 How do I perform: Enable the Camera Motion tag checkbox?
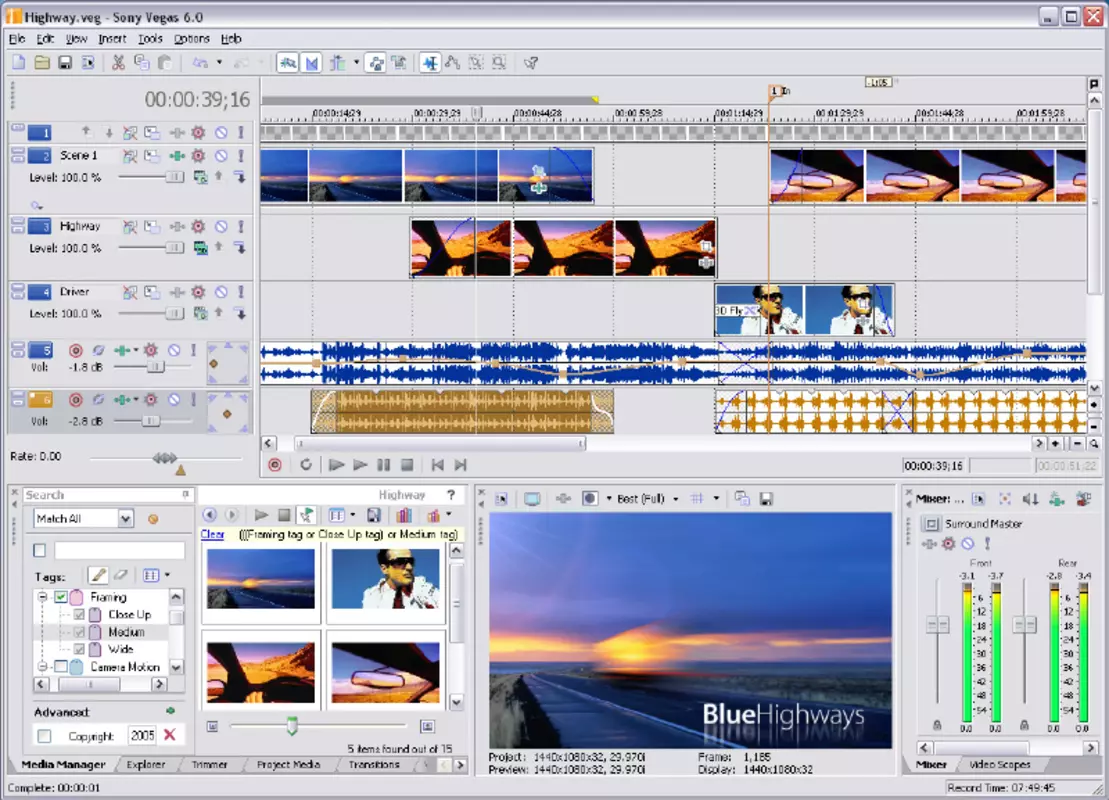[61, 666]
